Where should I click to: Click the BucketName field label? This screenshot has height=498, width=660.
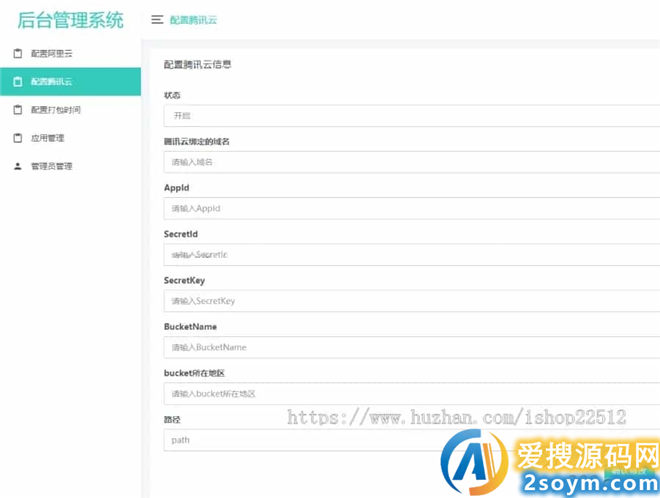coord(190,327)
